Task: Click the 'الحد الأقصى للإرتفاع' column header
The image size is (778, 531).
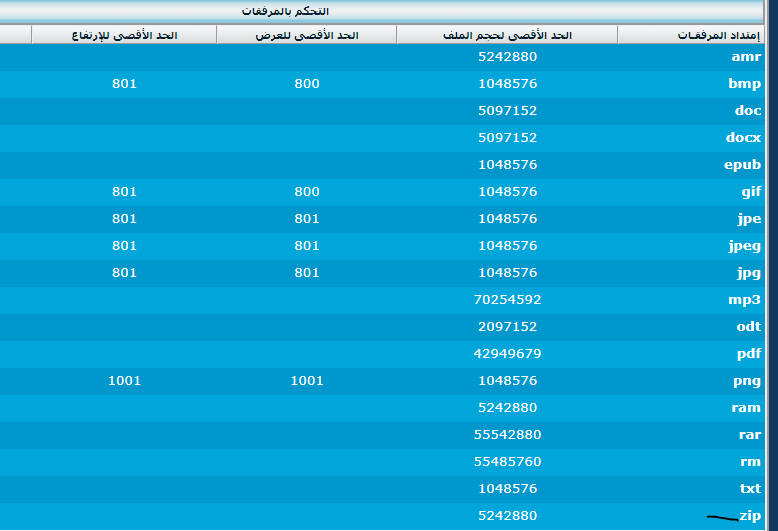Action: [x=124, y=35]
